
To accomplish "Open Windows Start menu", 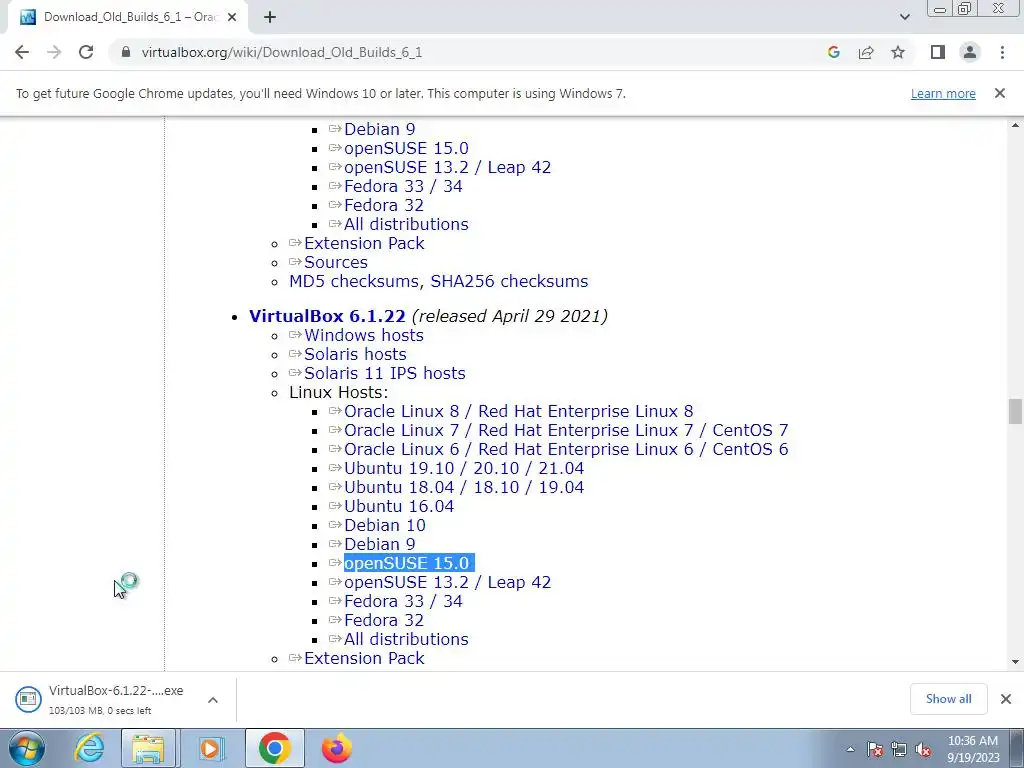I will pyautogui.click(x=26, y=748).
